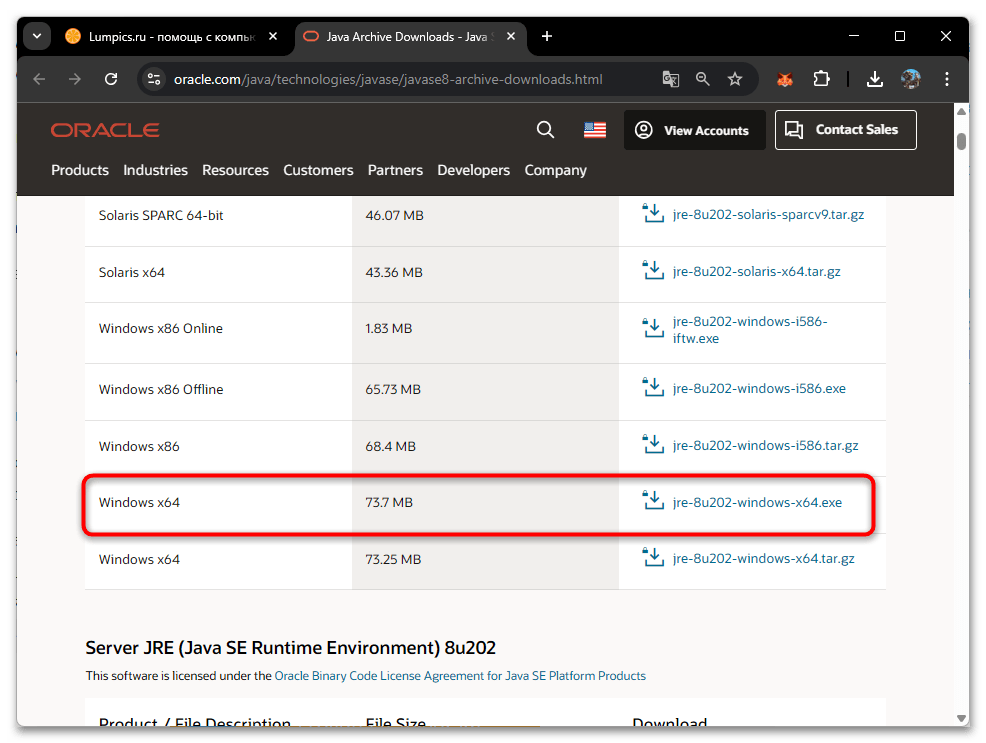Download jre-8u202-solaris-sparcv9.tar.gz
The image size is (986, 743).
[768, 214]
